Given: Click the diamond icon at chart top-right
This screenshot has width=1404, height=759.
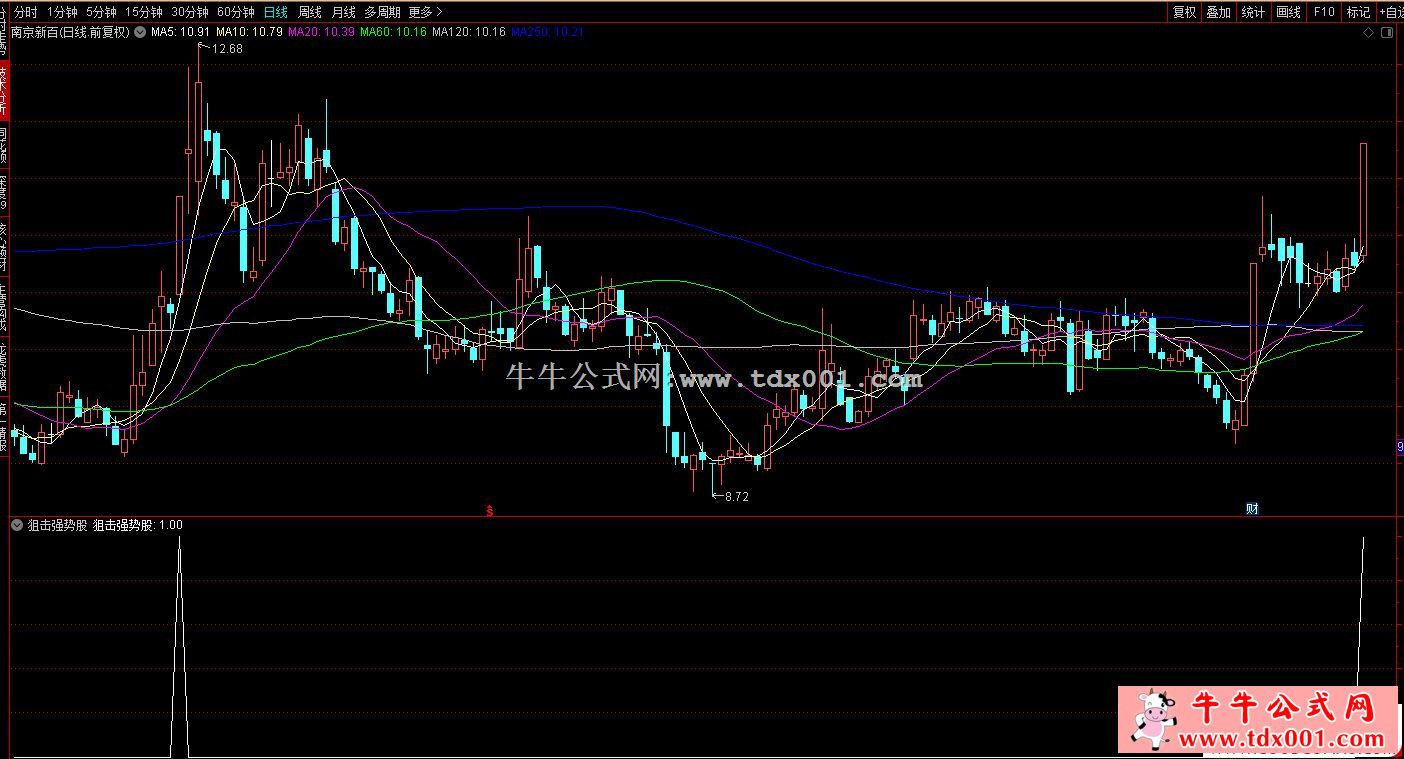Looking at the screenshot, I should [x=1369, y=33].
